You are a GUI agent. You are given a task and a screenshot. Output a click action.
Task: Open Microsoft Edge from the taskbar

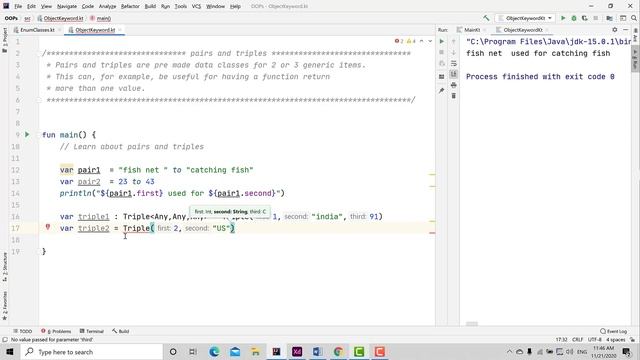[x=214, y=352]
